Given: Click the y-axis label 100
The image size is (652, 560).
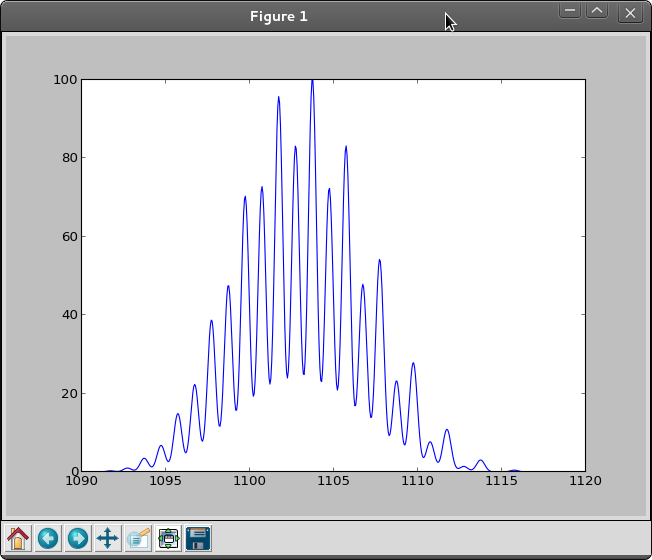Looking at the screenshot, I should pos(65,80).
